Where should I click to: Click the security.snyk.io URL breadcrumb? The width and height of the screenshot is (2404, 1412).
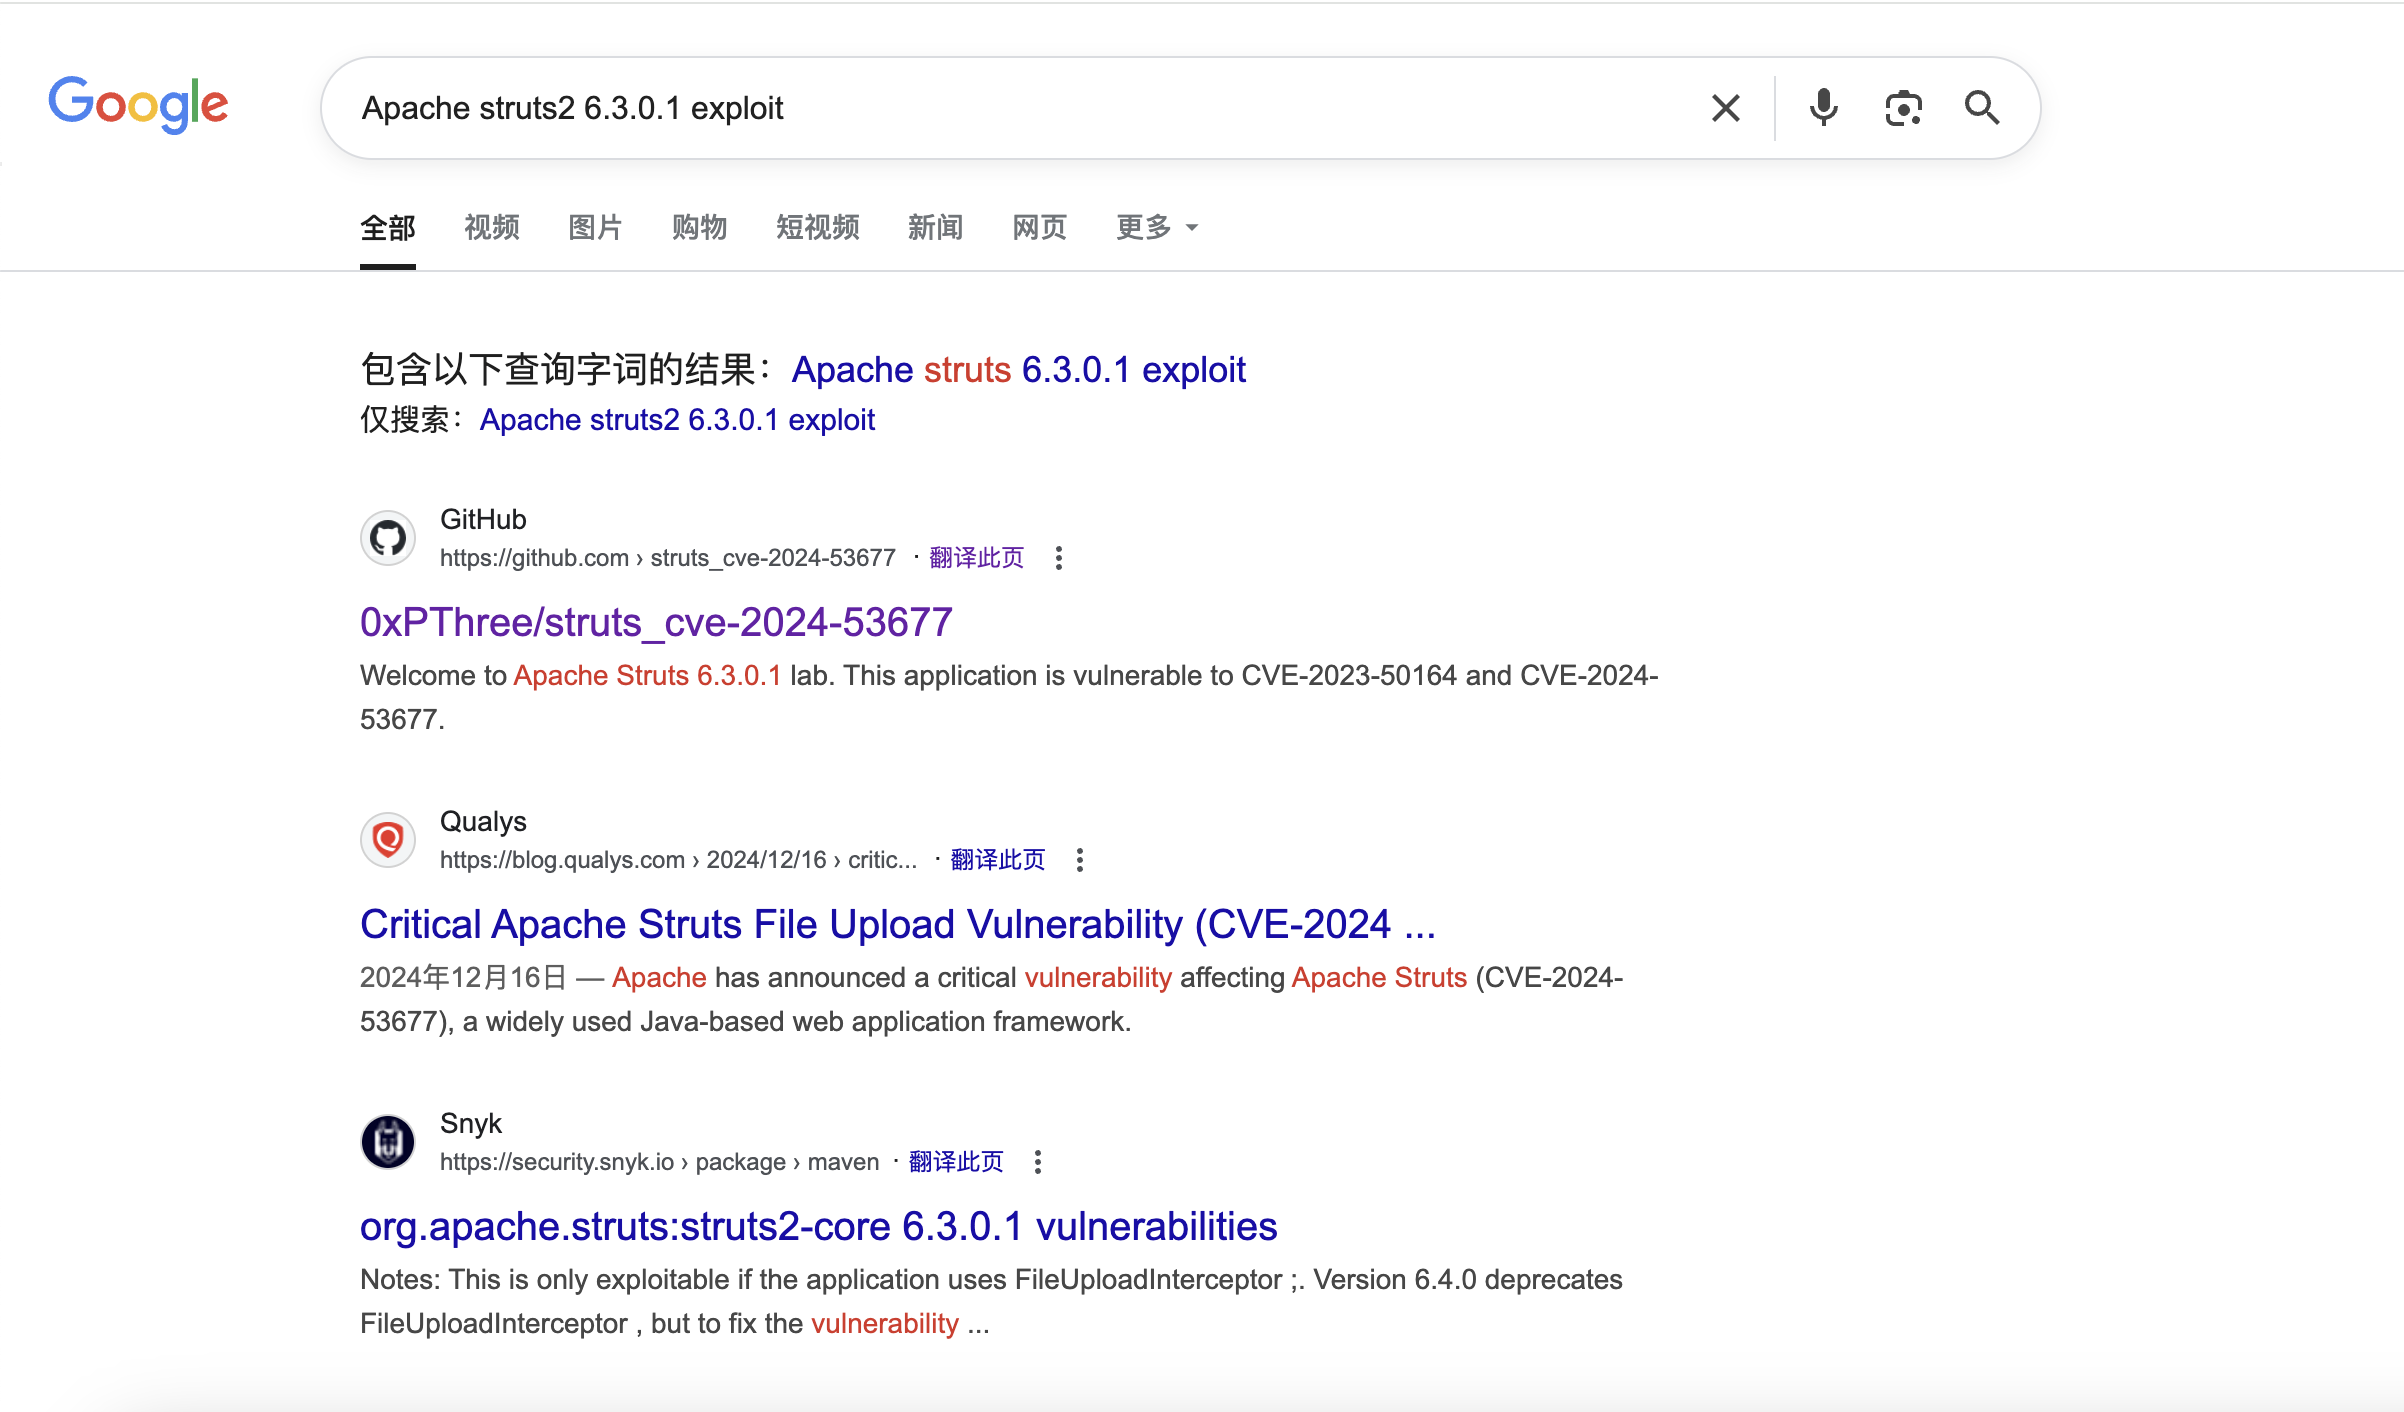click(x=659, y=1162)
